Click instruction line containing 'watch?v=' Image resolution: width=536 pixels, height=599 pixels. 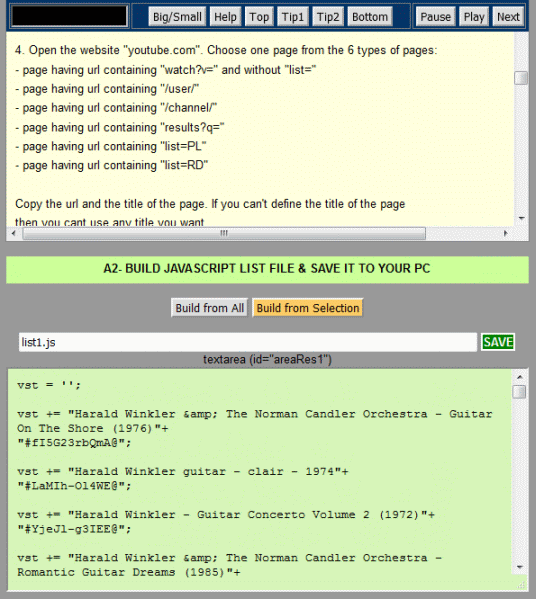coord(166,70)
